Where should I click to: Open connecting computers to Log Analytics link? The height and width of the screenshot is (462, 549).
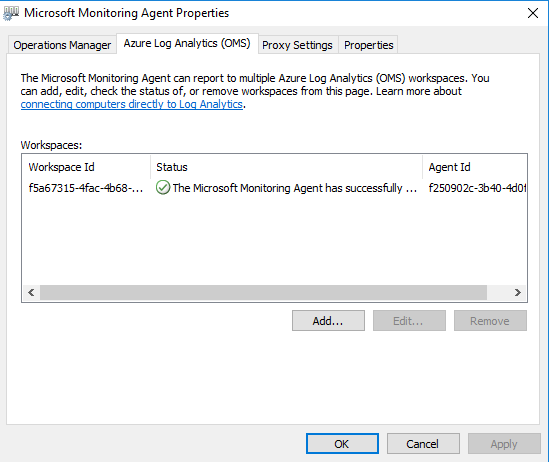[132, 104]
